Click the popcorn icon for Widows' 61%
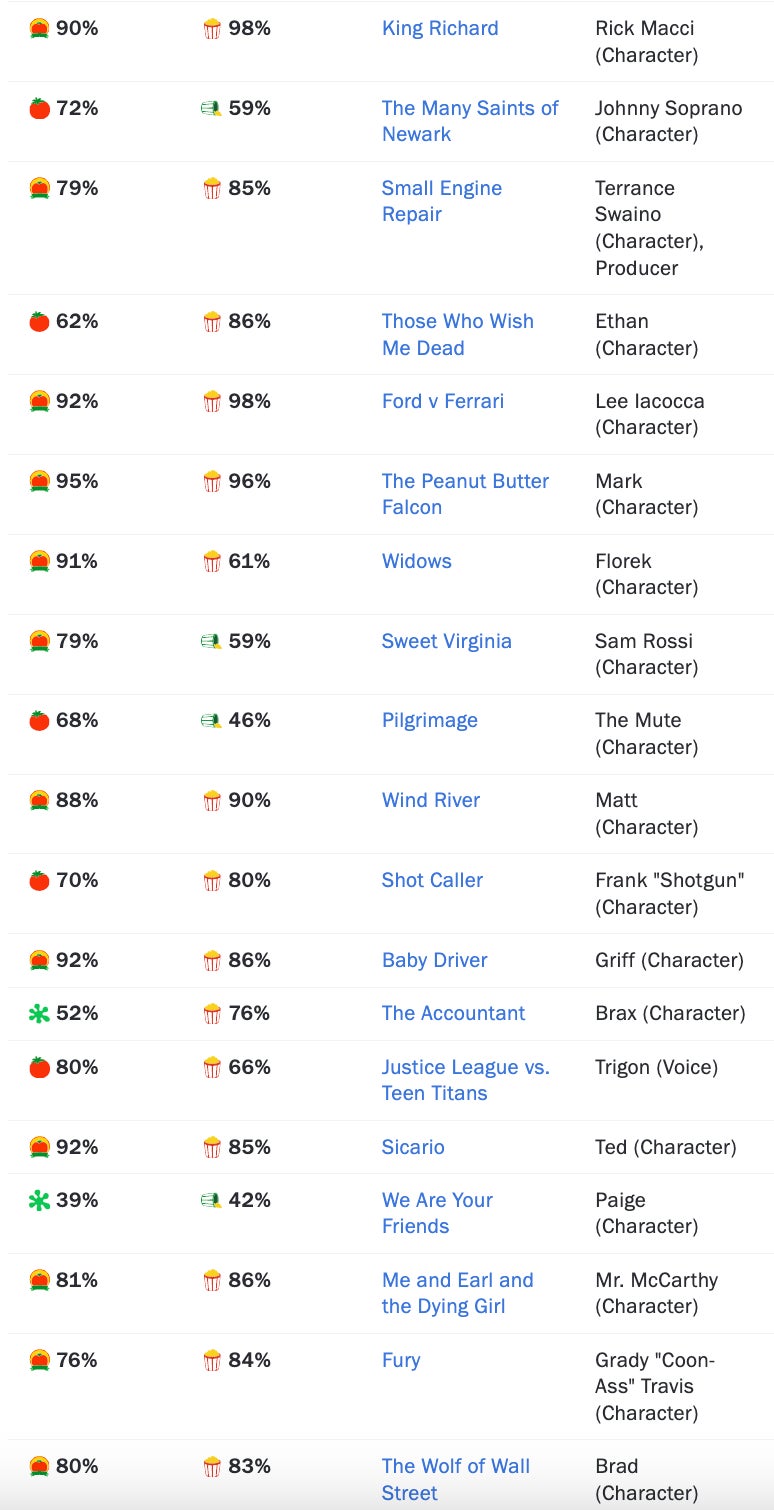Image resolution: width=774 pixels, height=1510 pixels. pos(212,562)
